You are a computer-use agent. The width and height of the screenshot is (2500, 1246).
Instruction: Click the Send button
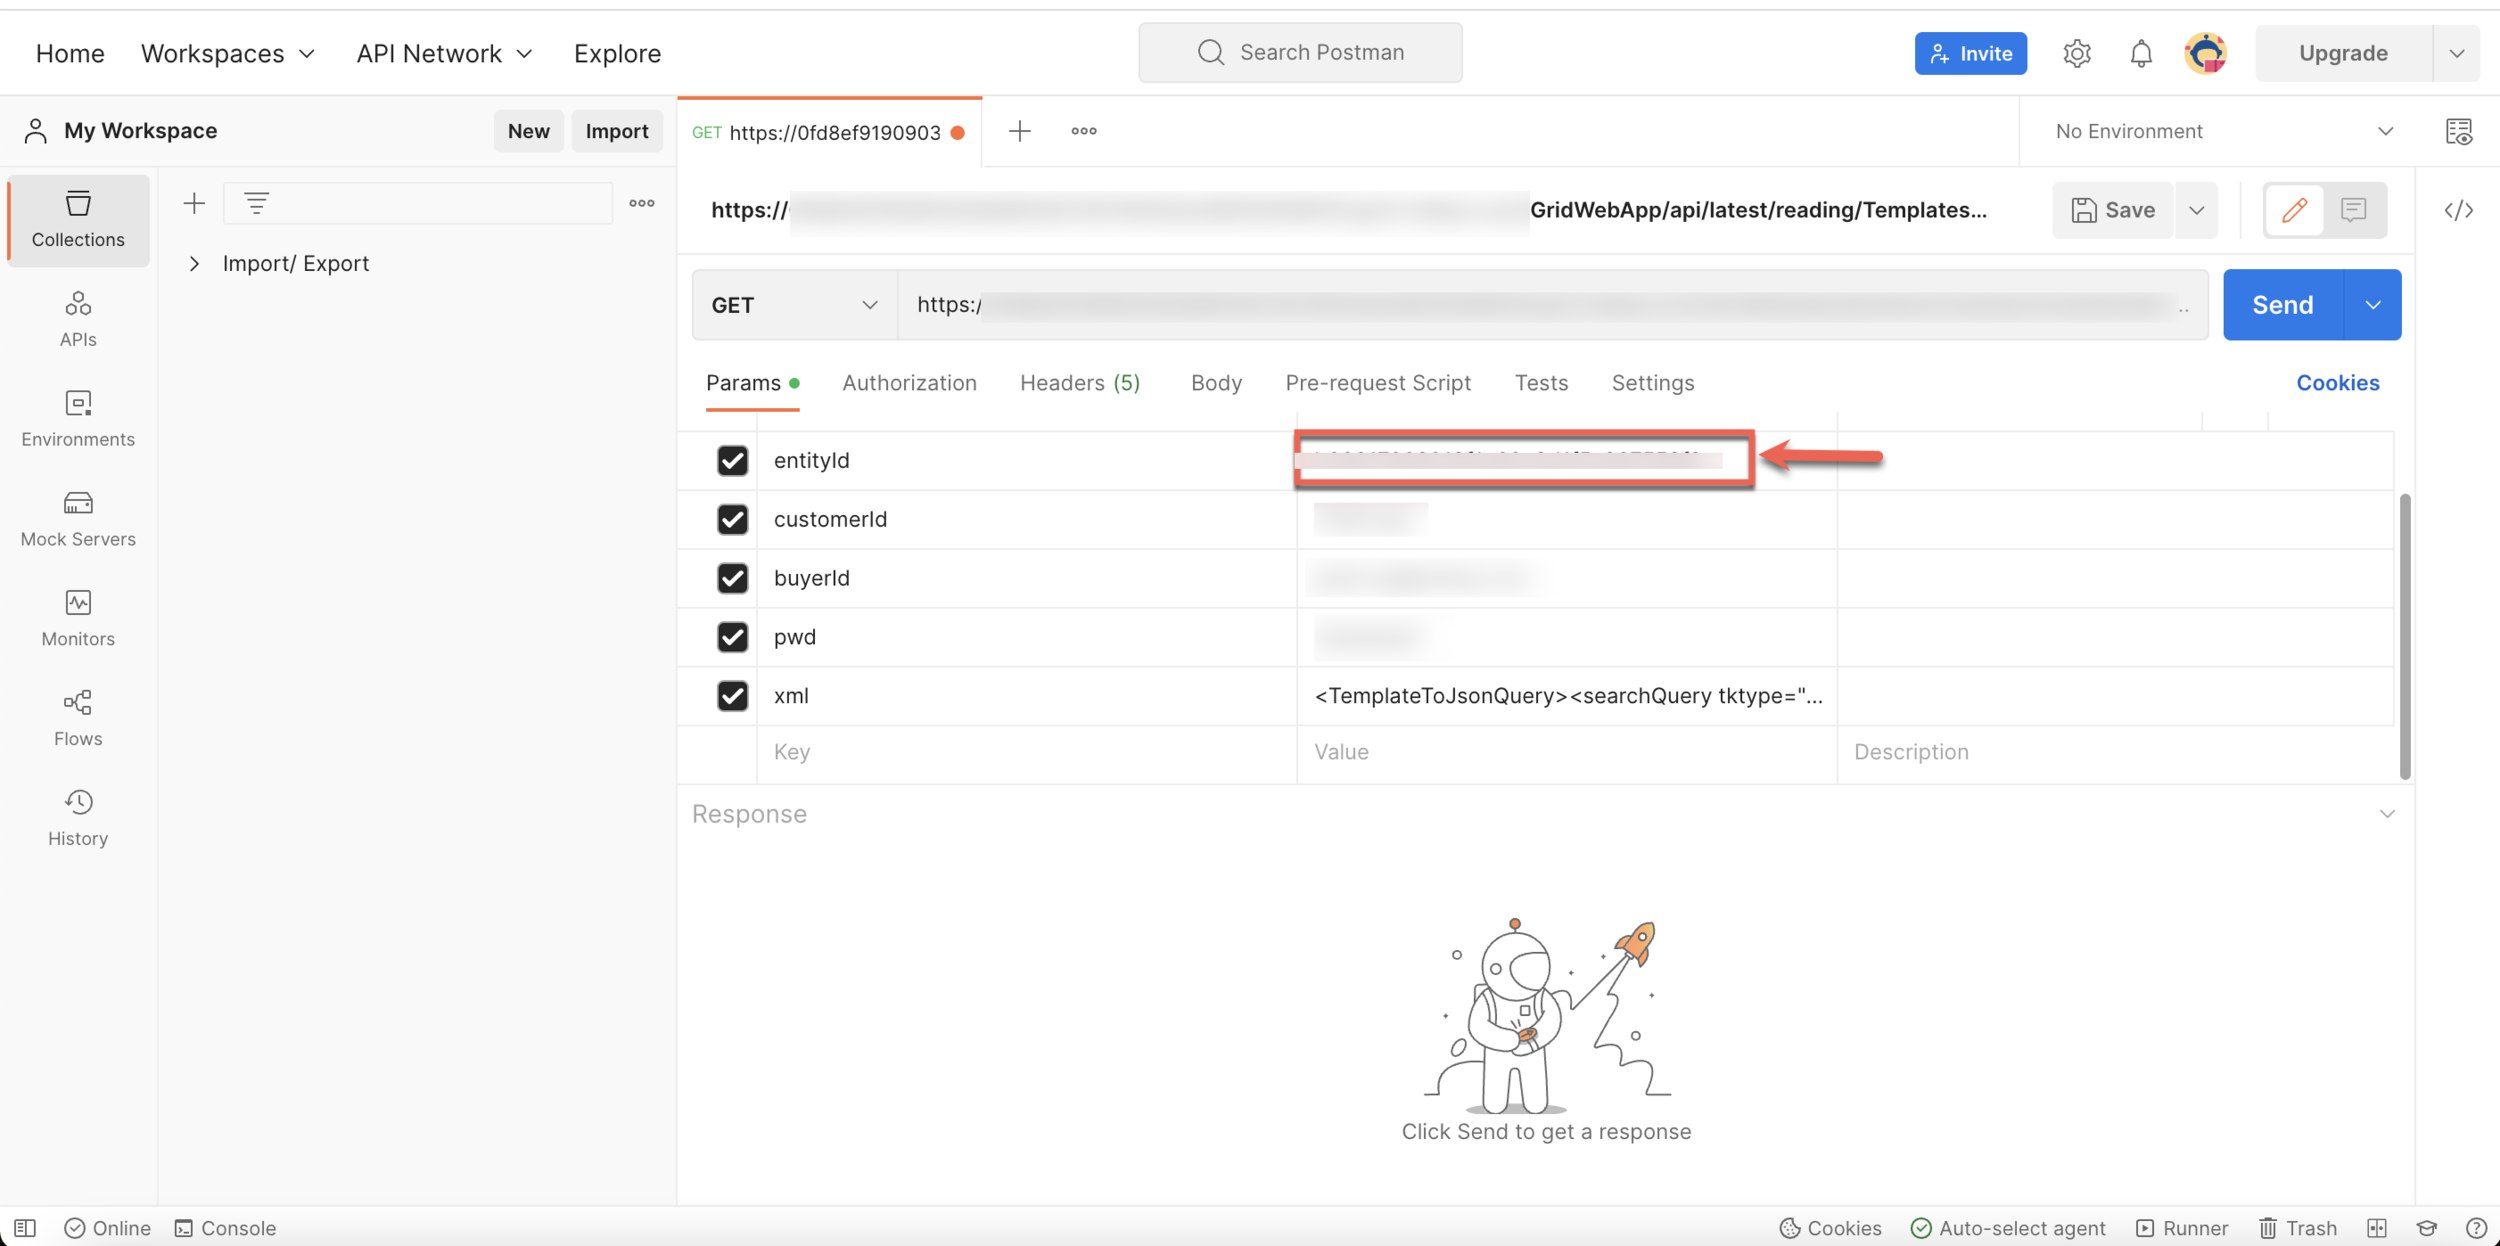coord(2282,305)
